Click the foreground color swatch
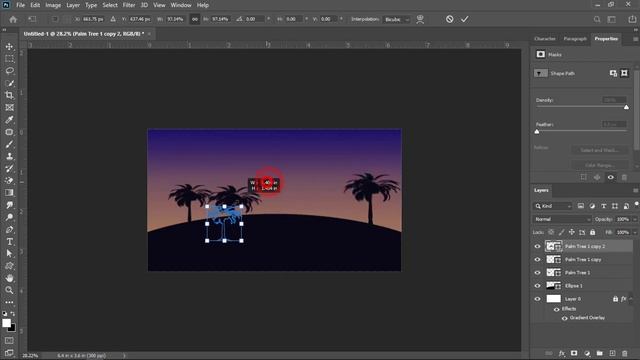The width and height of the screenshot is (640, 360). (x=6, y=323)
